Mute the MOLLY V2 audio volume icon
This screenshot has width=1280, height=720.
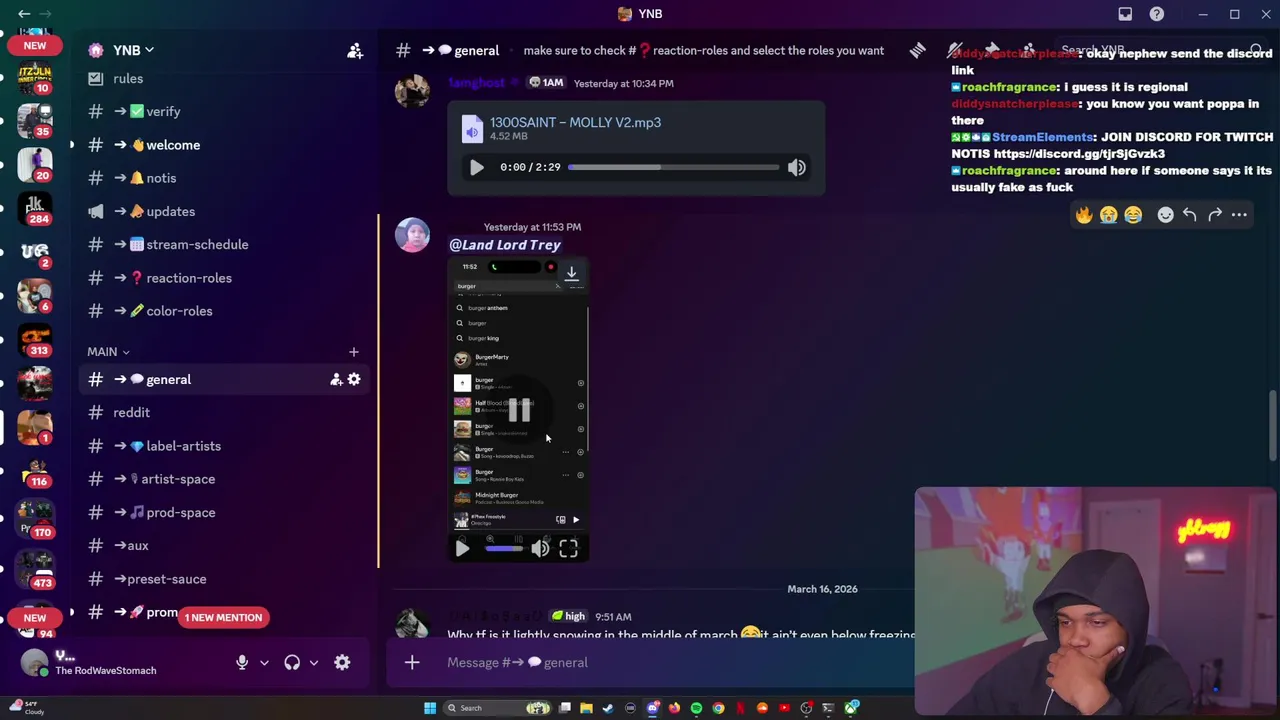[x=796, y=167]
